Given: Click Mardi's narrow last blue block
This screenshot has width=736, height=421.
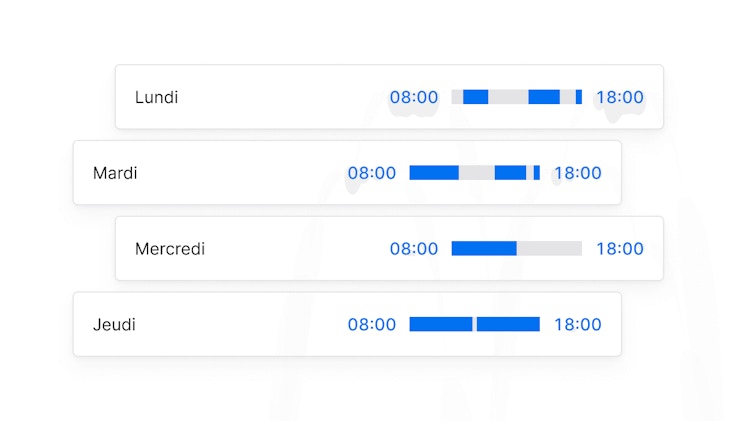Looking at the screenshot, I should [x=537, y=173].
